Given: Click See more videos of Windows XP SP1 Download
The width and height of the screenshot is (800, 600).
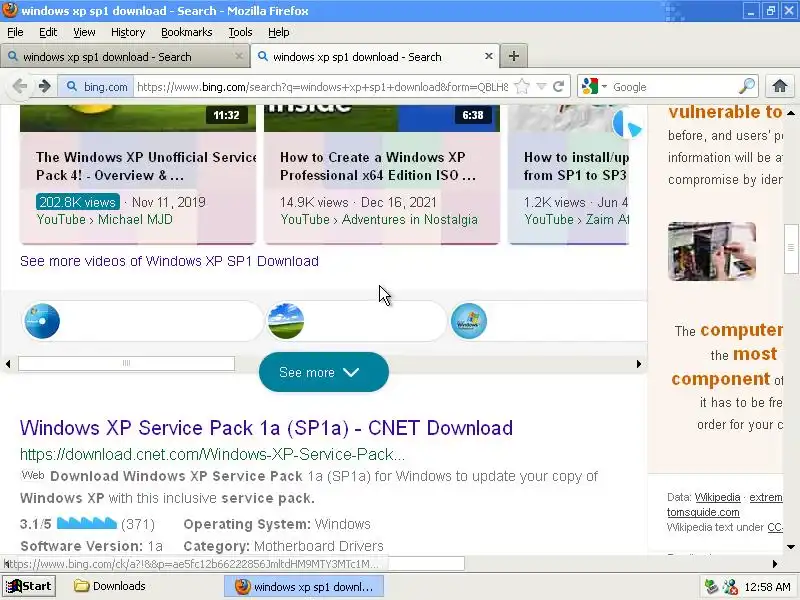Looking at the screenshot, I should click(x=169, y=261).
